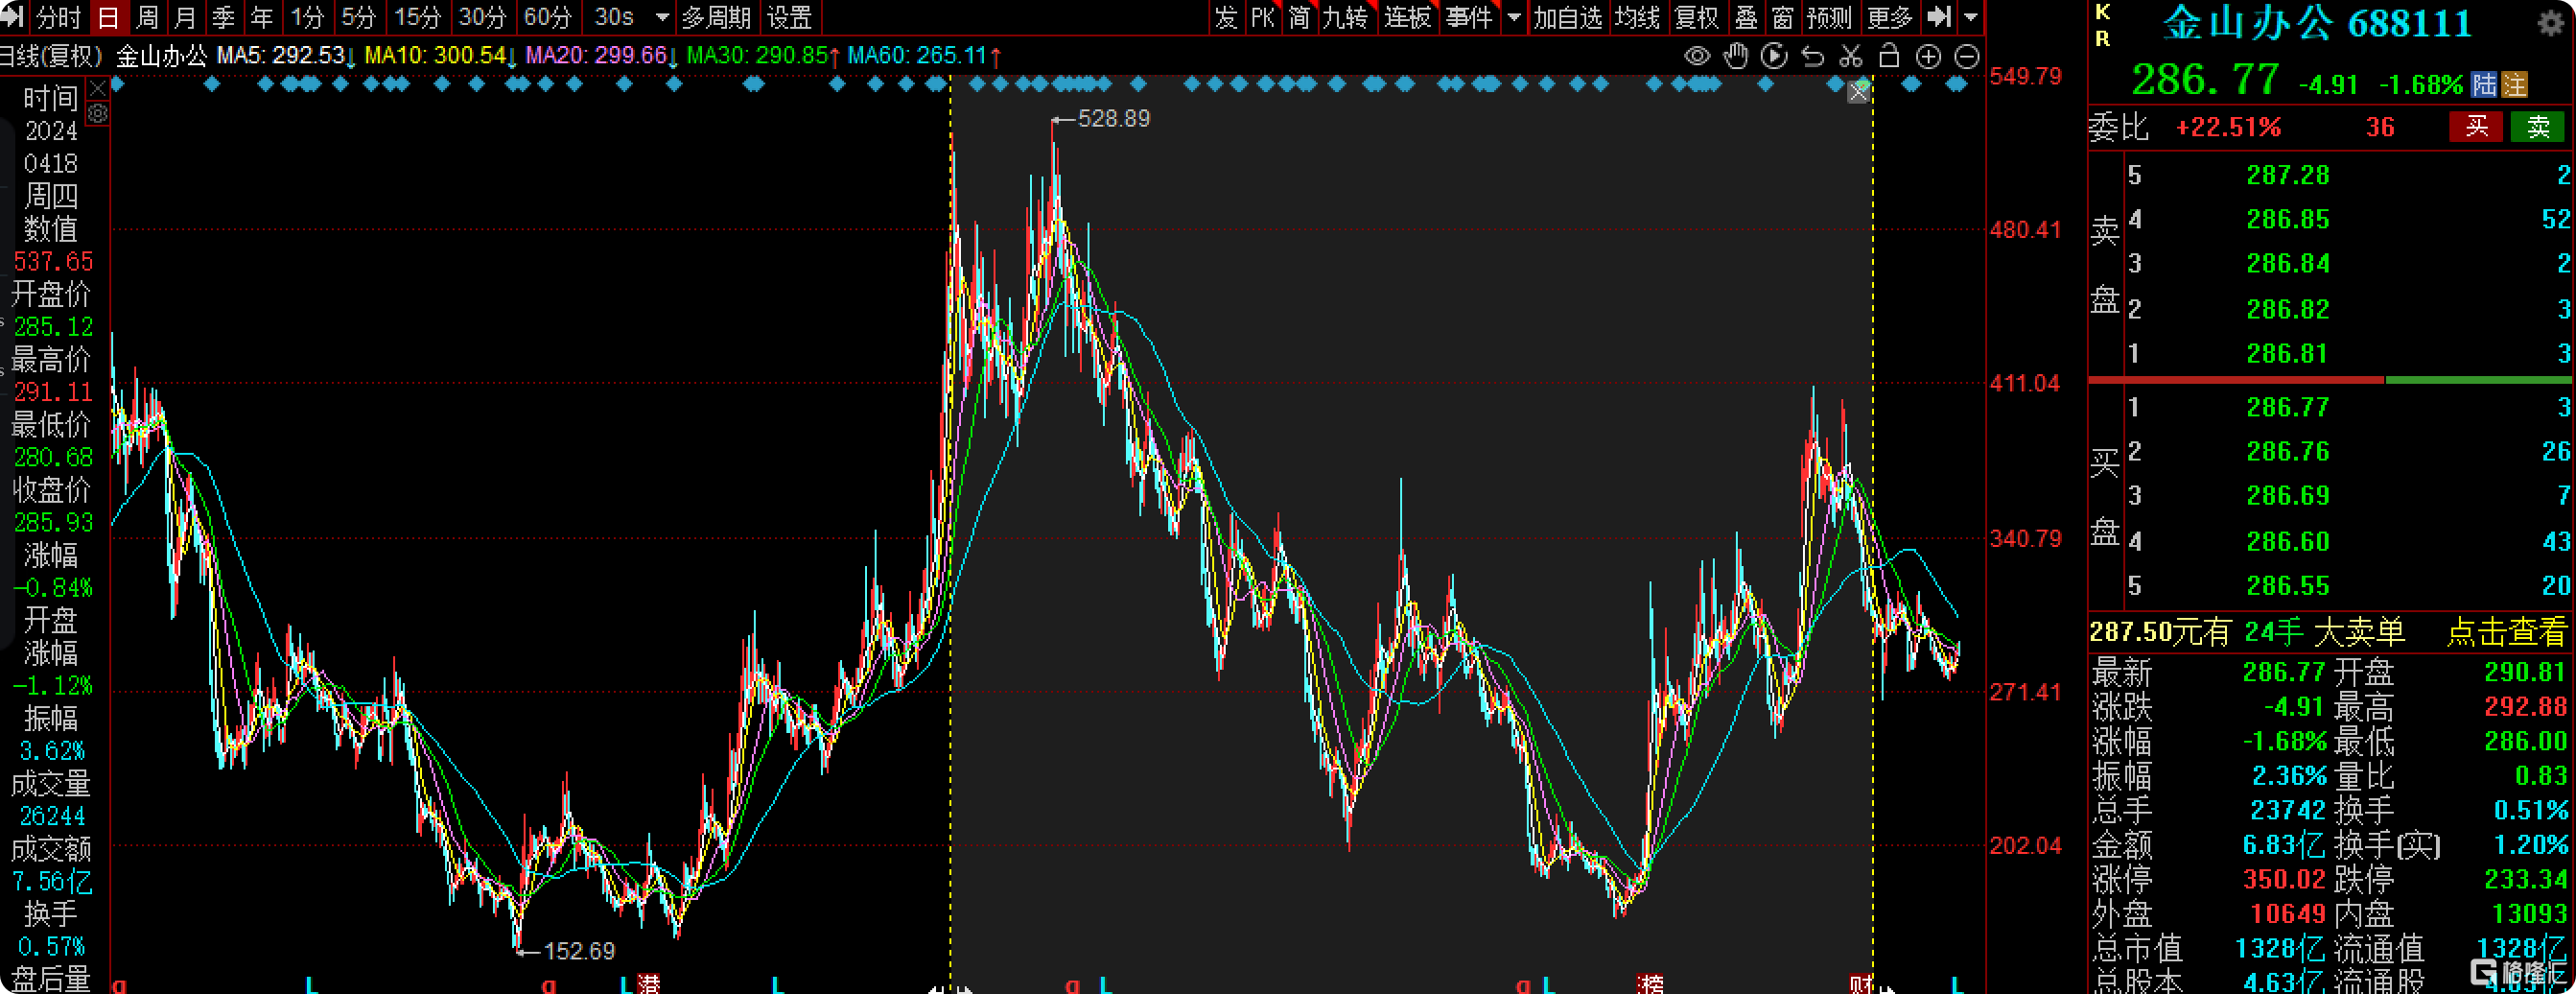Click sell level 5 price 287.28

click(2288, 175)
